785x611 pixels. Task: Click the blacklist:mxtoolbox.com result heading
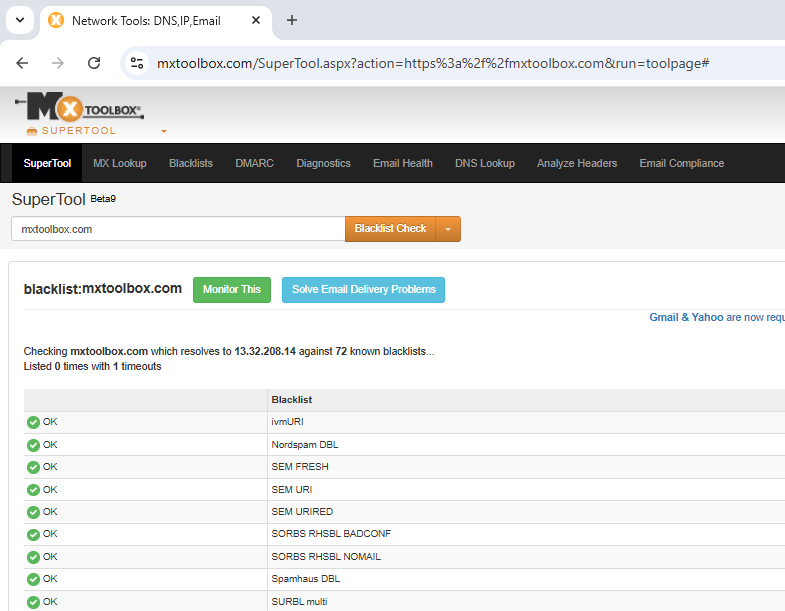103,289
